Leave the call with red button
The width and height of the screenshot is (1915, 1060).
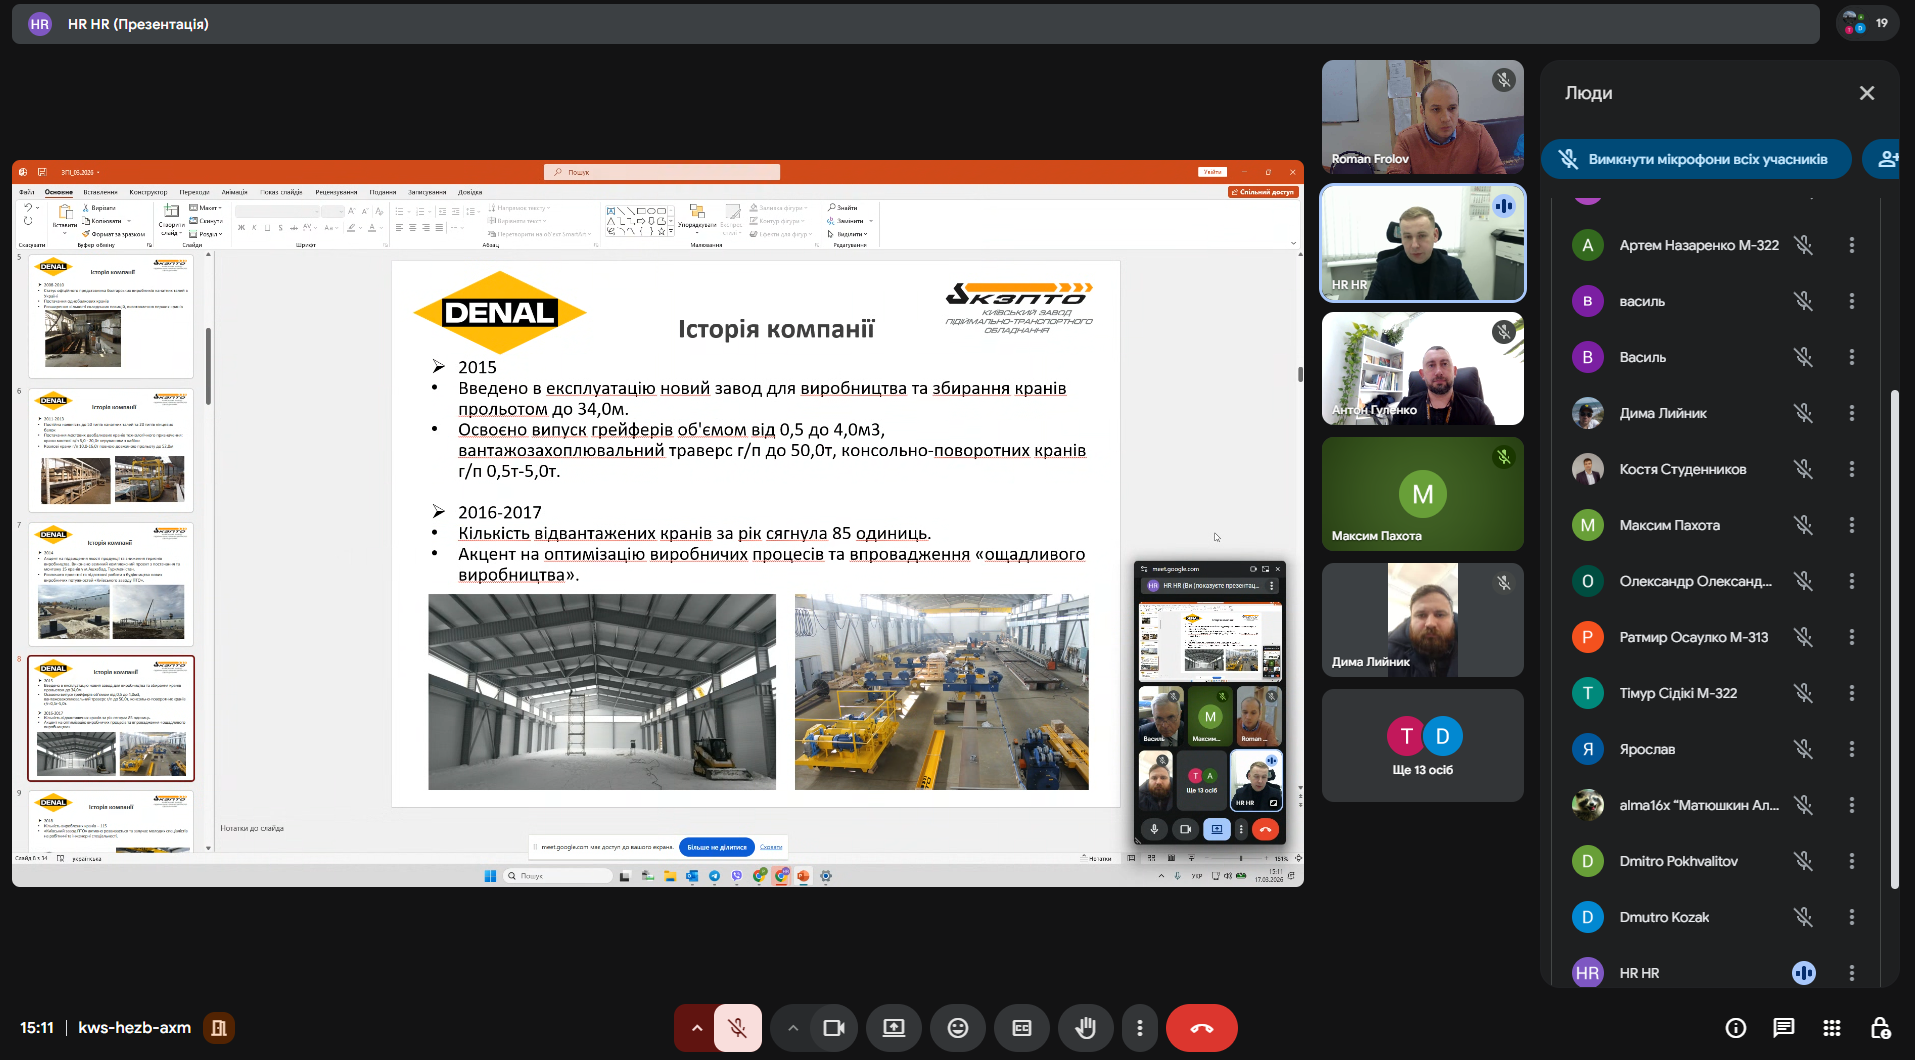click(1201, 1028)
